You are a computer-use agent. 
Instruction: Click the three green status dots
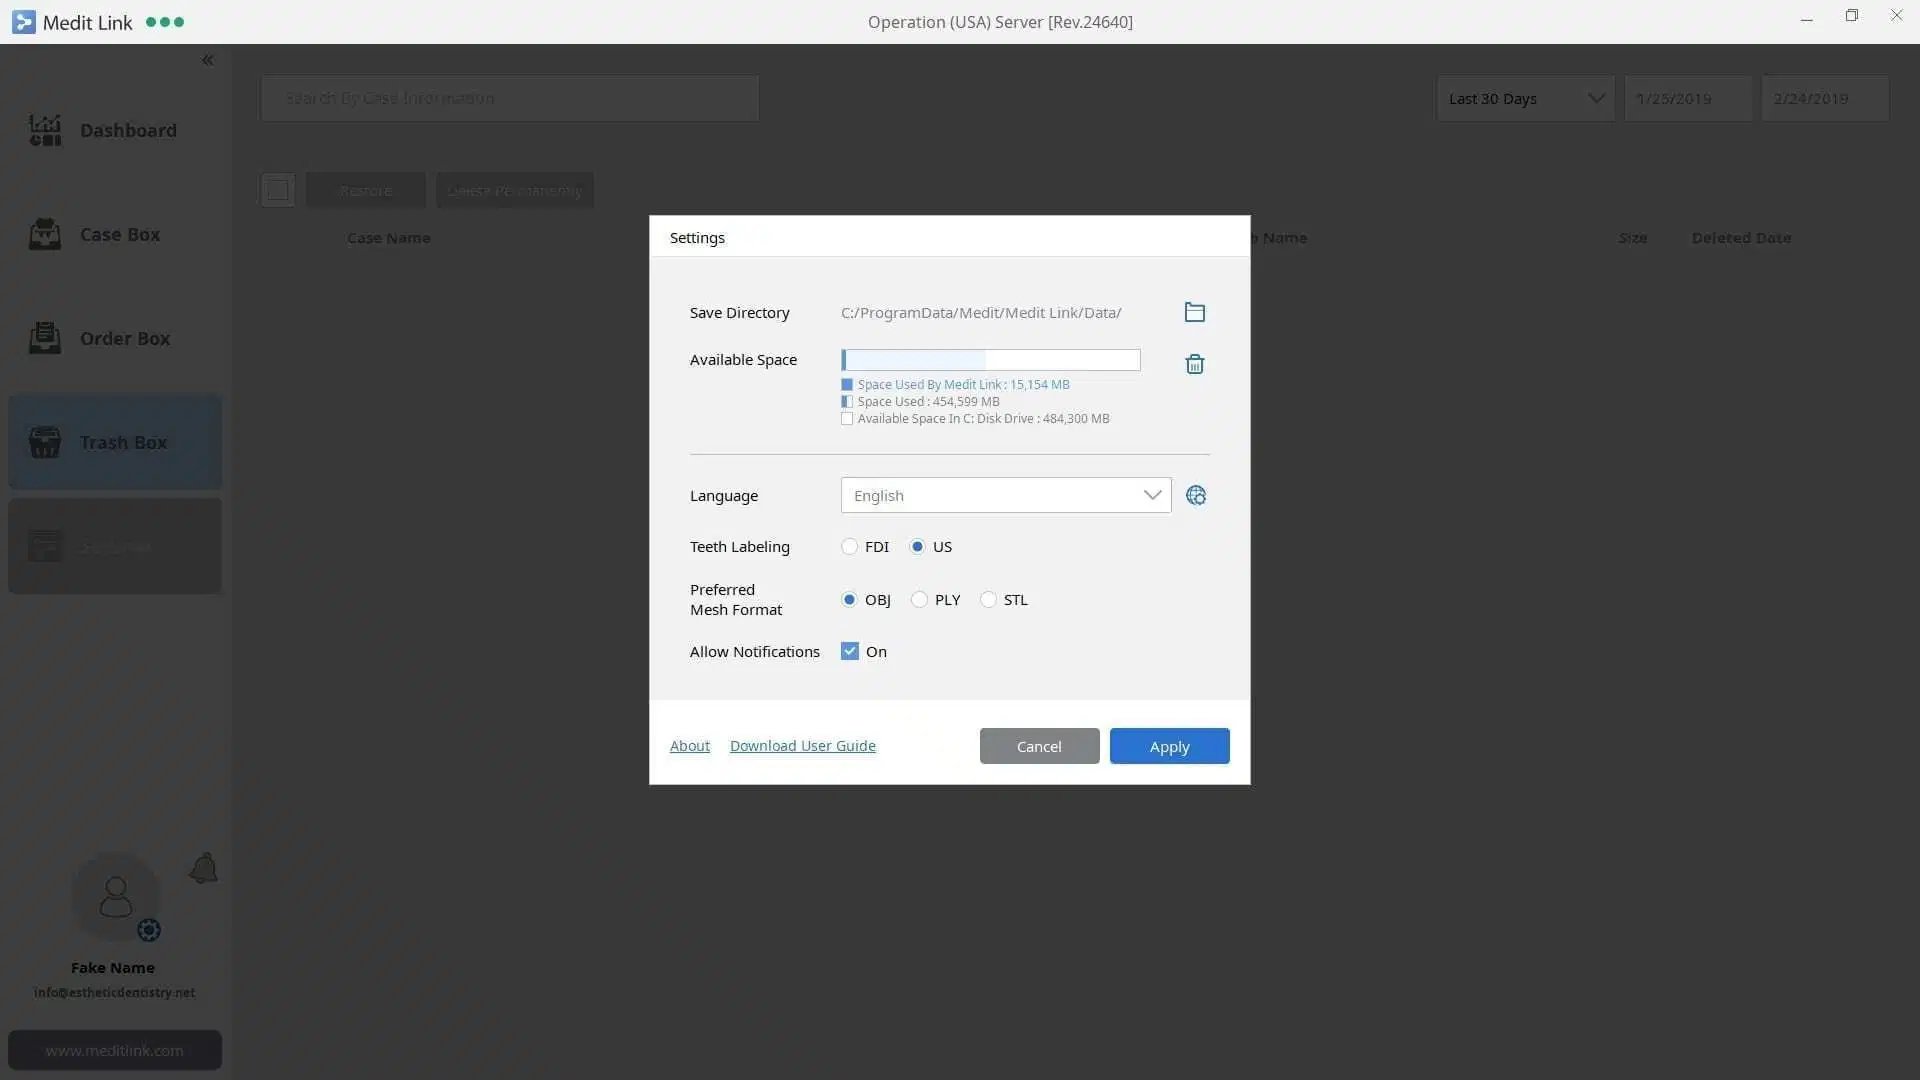click(165, 22)
